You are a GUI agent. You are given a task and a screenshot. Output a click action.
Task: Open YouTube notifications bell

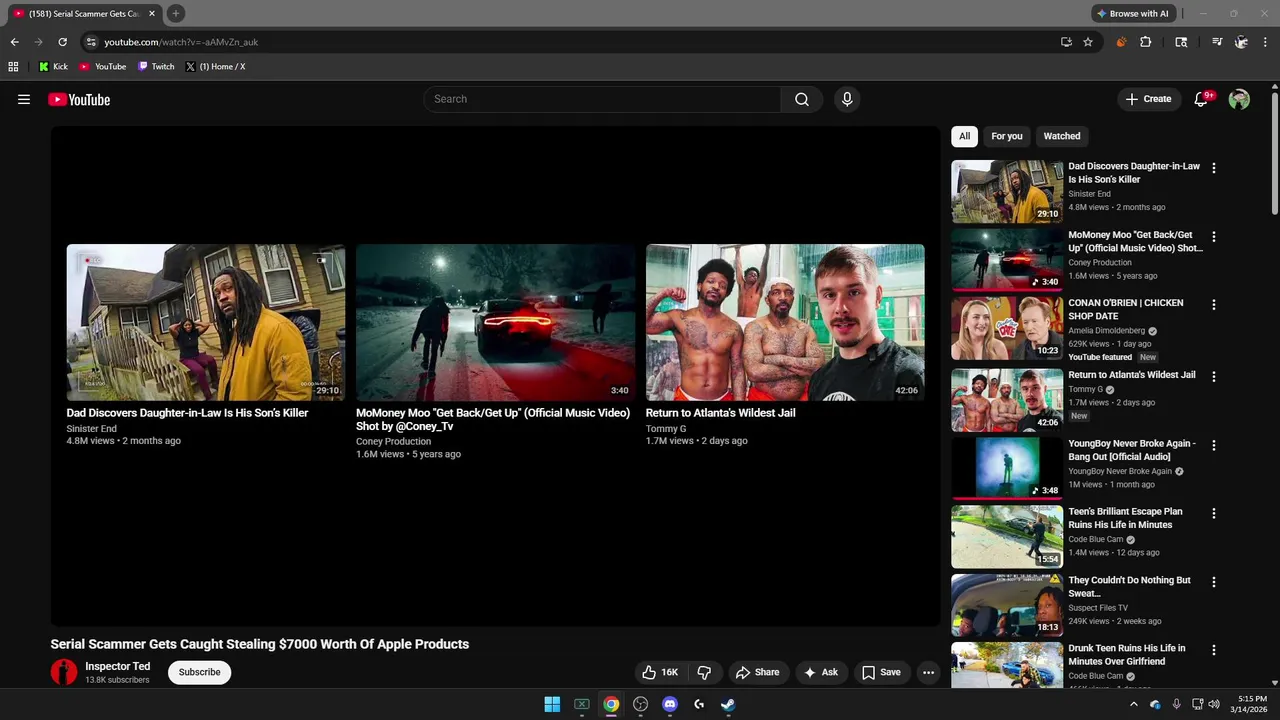(1201, 99)
